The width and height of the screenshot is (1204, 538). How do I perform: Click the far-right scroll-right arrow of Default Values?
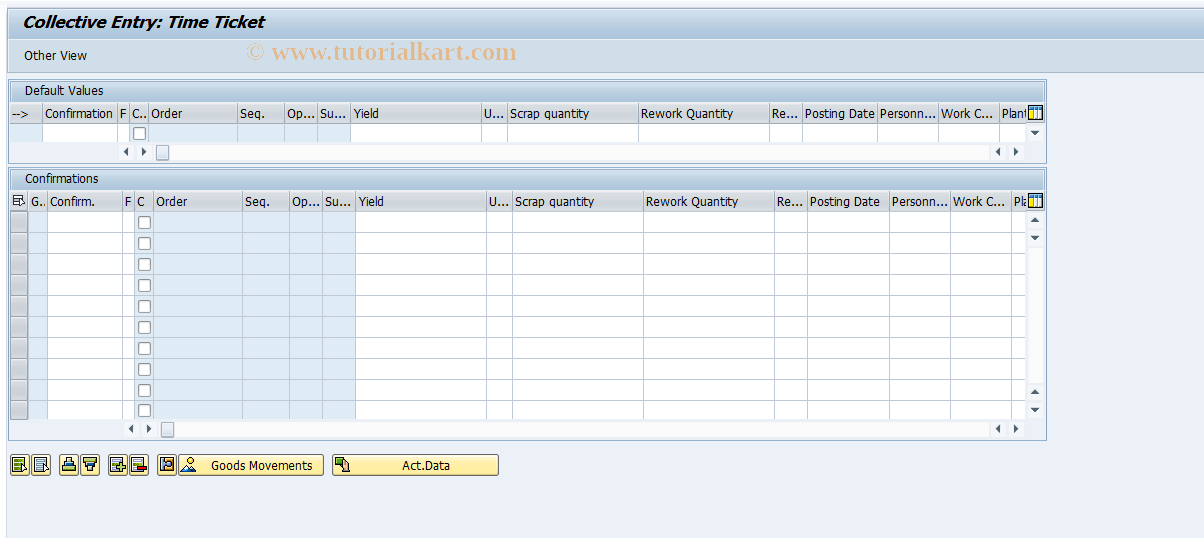1015,152
